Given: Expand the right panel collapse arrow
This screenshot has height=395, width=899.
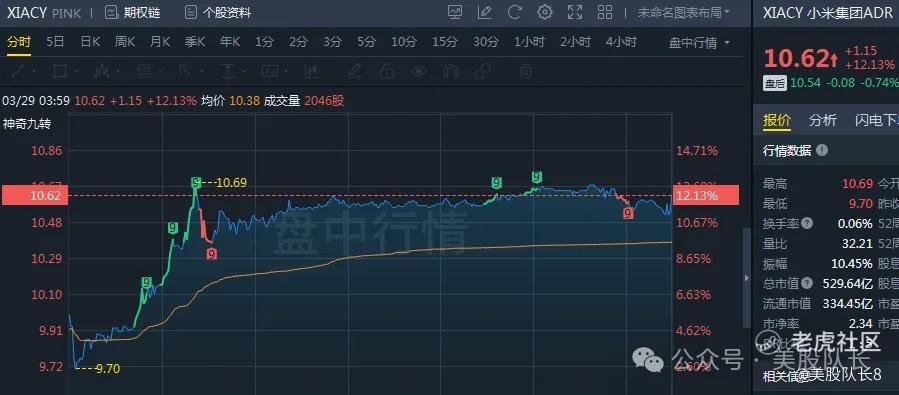Looking at the screenshot, I should pos(746,278).
